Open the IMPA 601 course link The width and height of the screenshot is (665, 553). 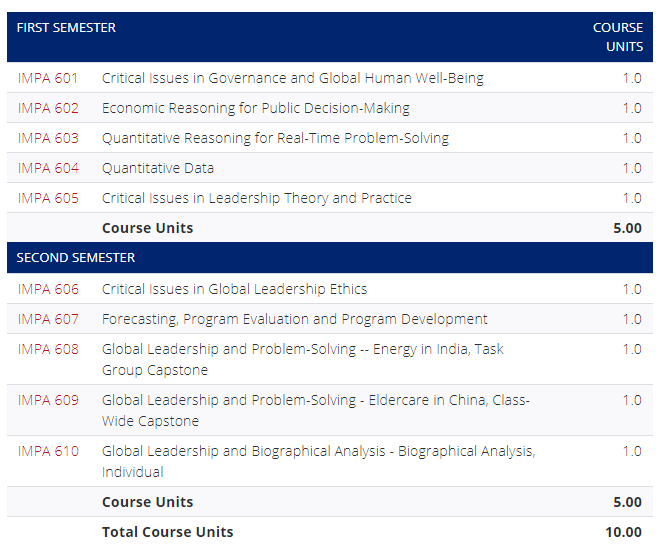(48, 78)
